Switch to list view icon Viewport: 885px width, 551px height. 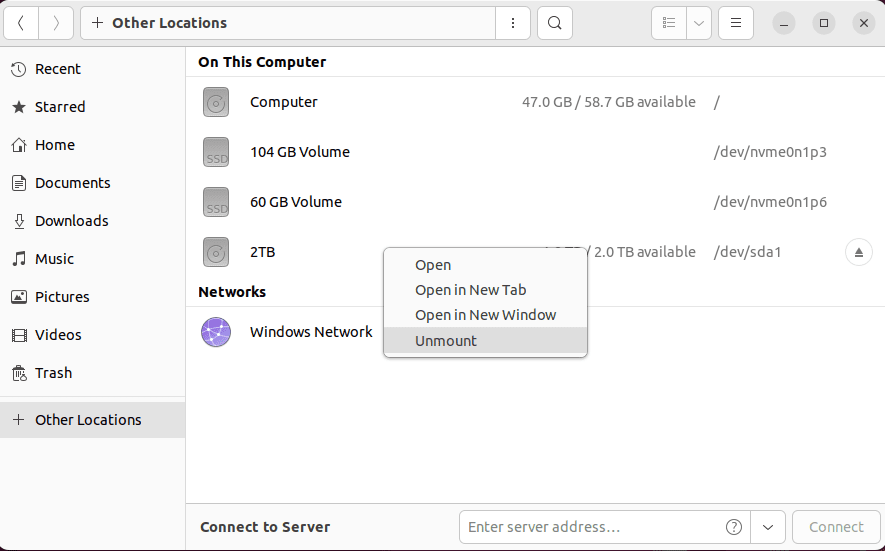[x=669, y=23]
